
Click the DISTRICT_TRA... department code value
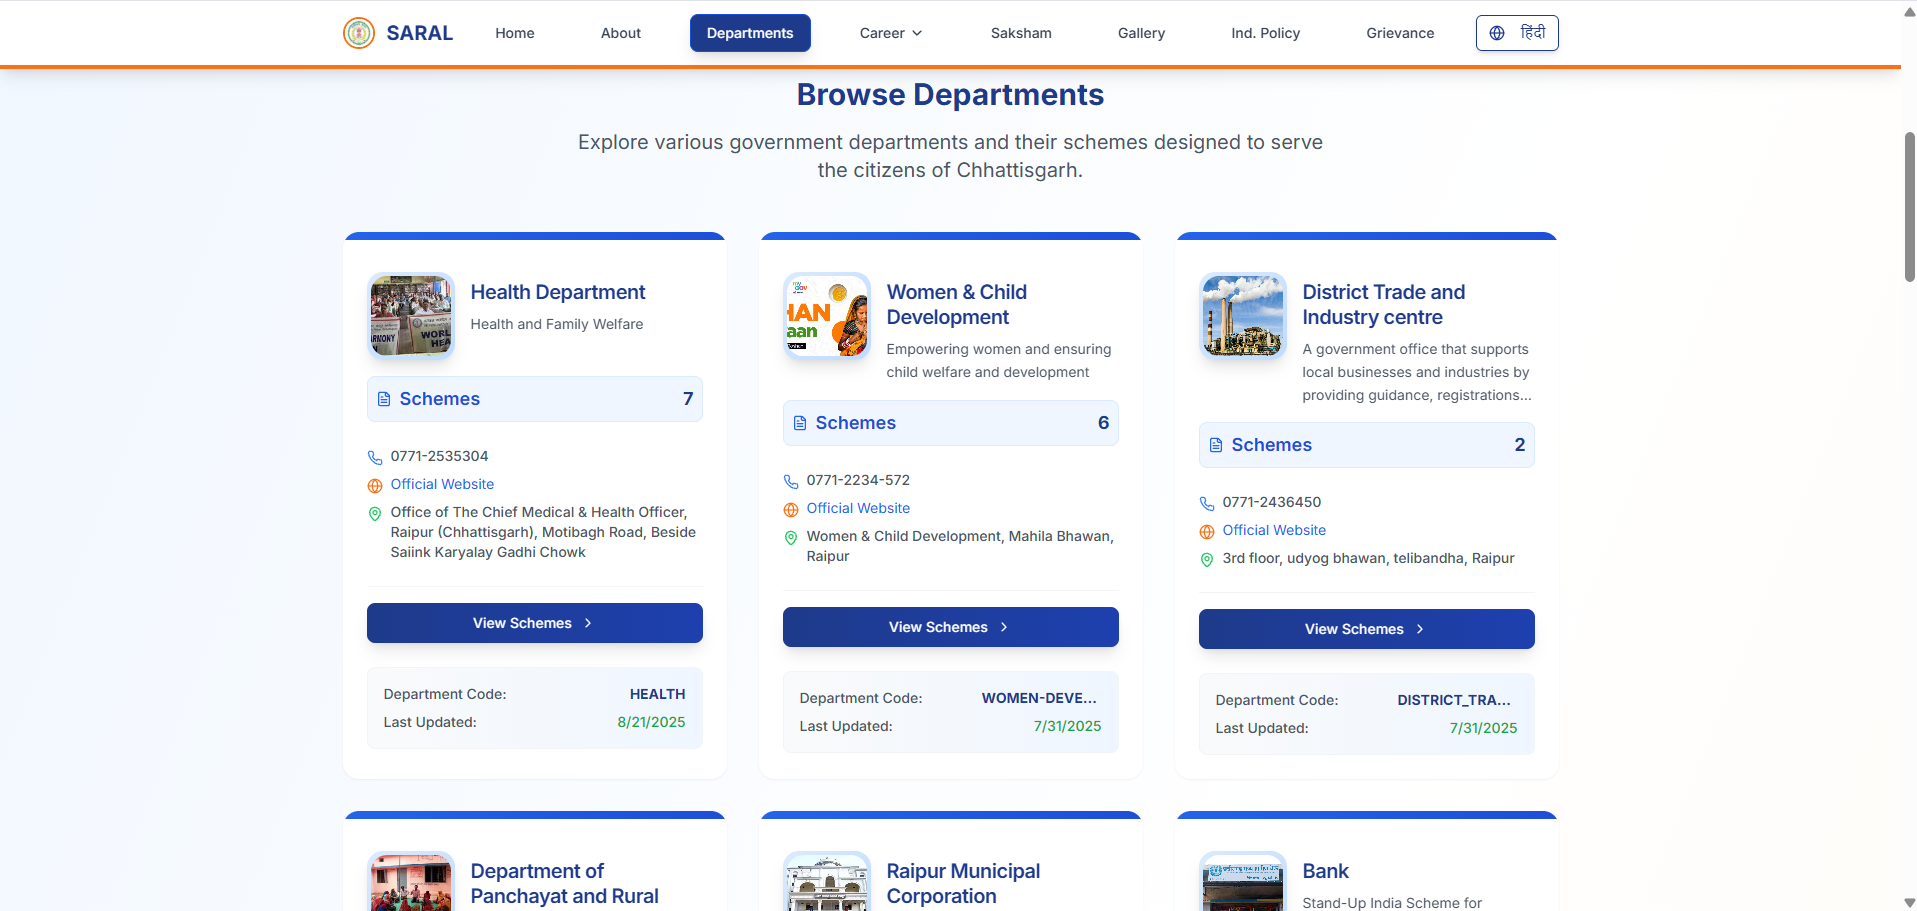[1454, 700]
